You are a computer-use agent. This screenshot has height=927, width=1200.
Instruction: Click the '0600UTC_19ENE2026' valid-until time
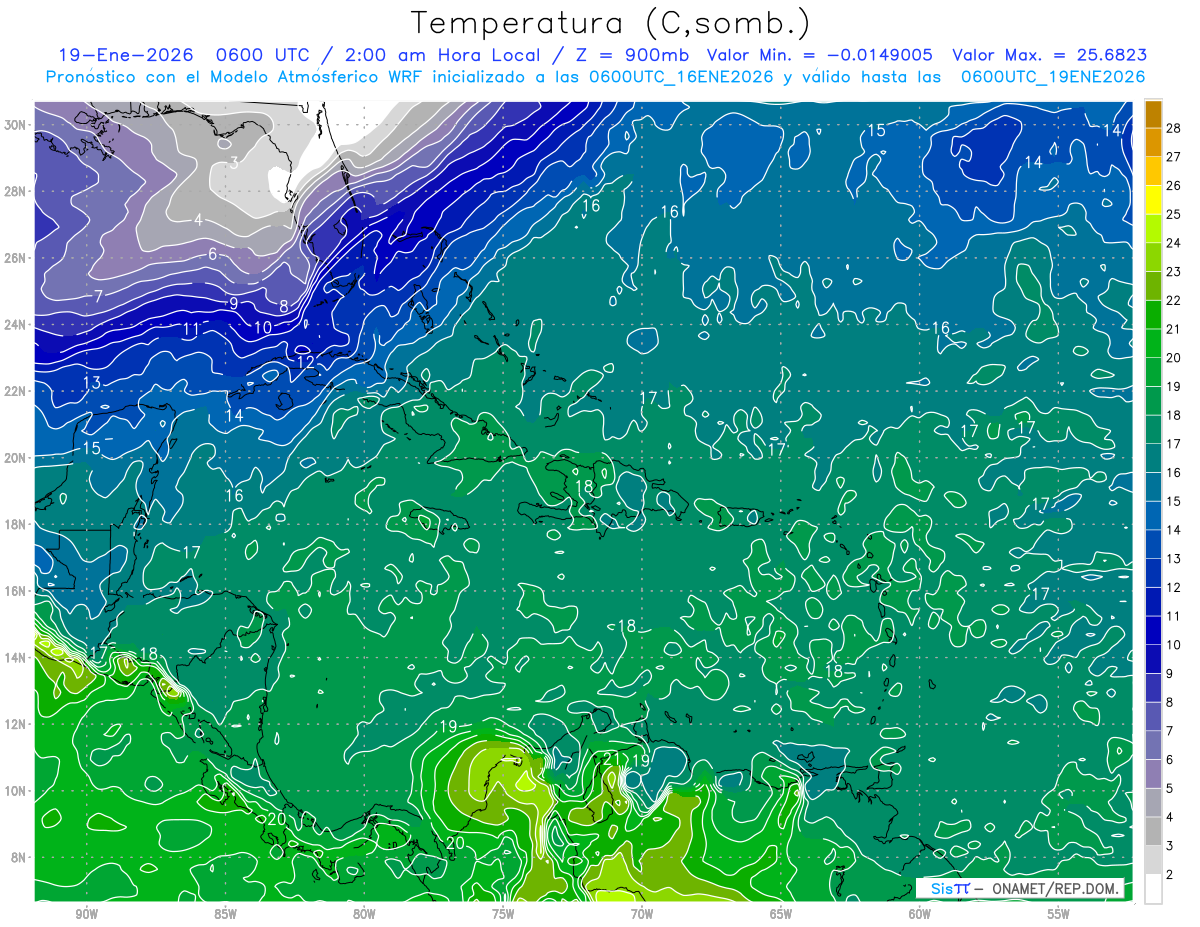pos(1053,77)
